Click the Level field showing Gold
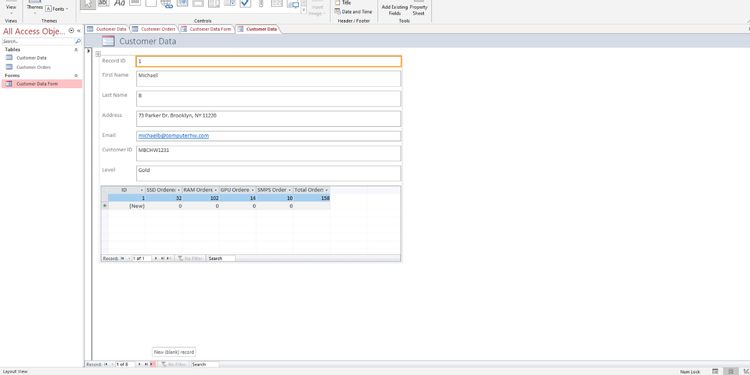This screenshot has height=375, width=750. (x=268, y=173)
